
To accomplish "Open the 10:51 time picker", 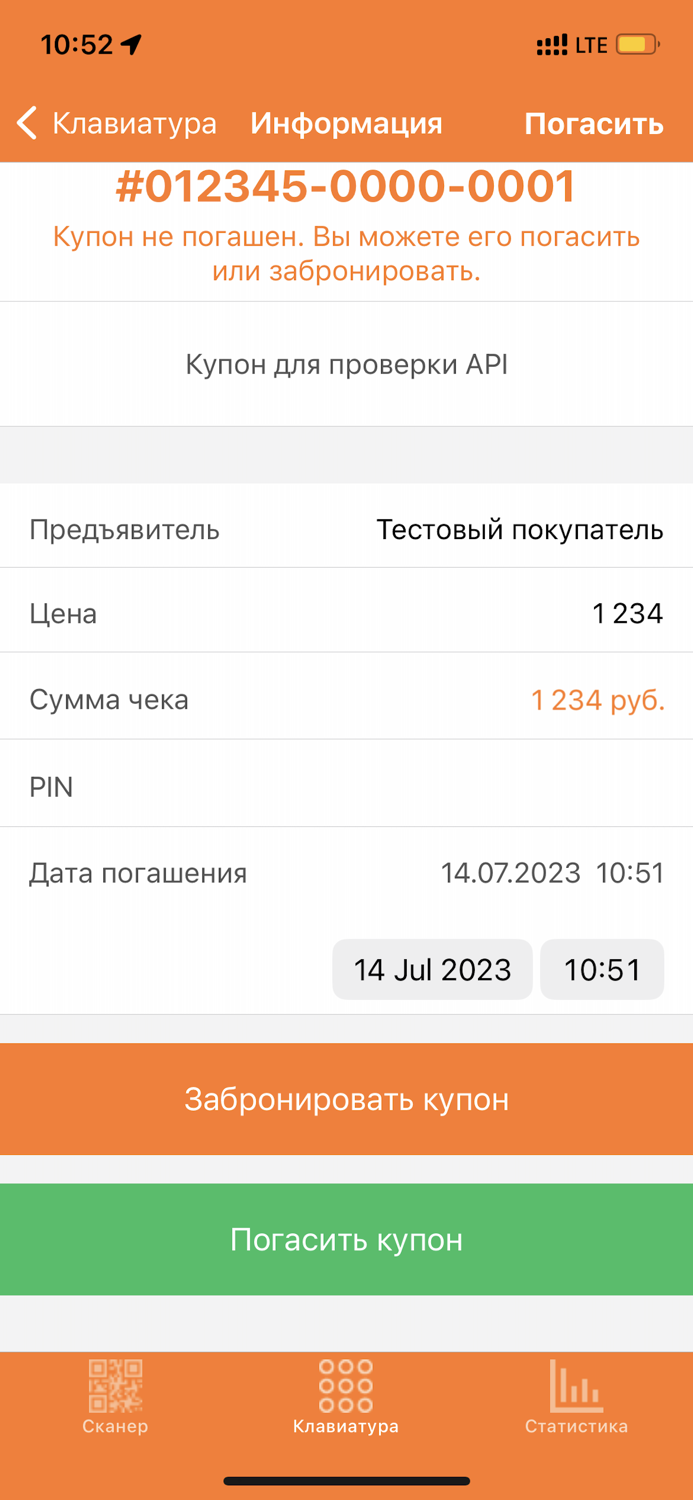I will click(x=602, y=968).
